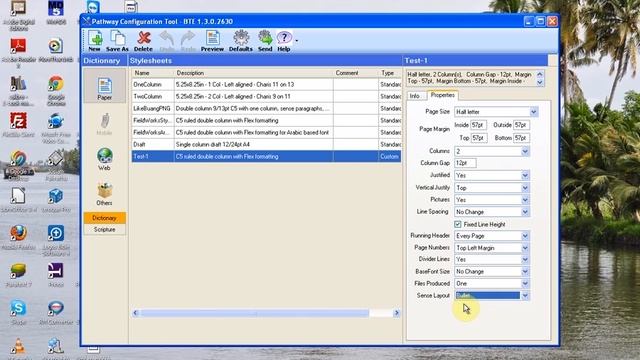640x360 pixels.
Task: Toggle the Fixed Line Height checkbox
Action: point(458,224)
